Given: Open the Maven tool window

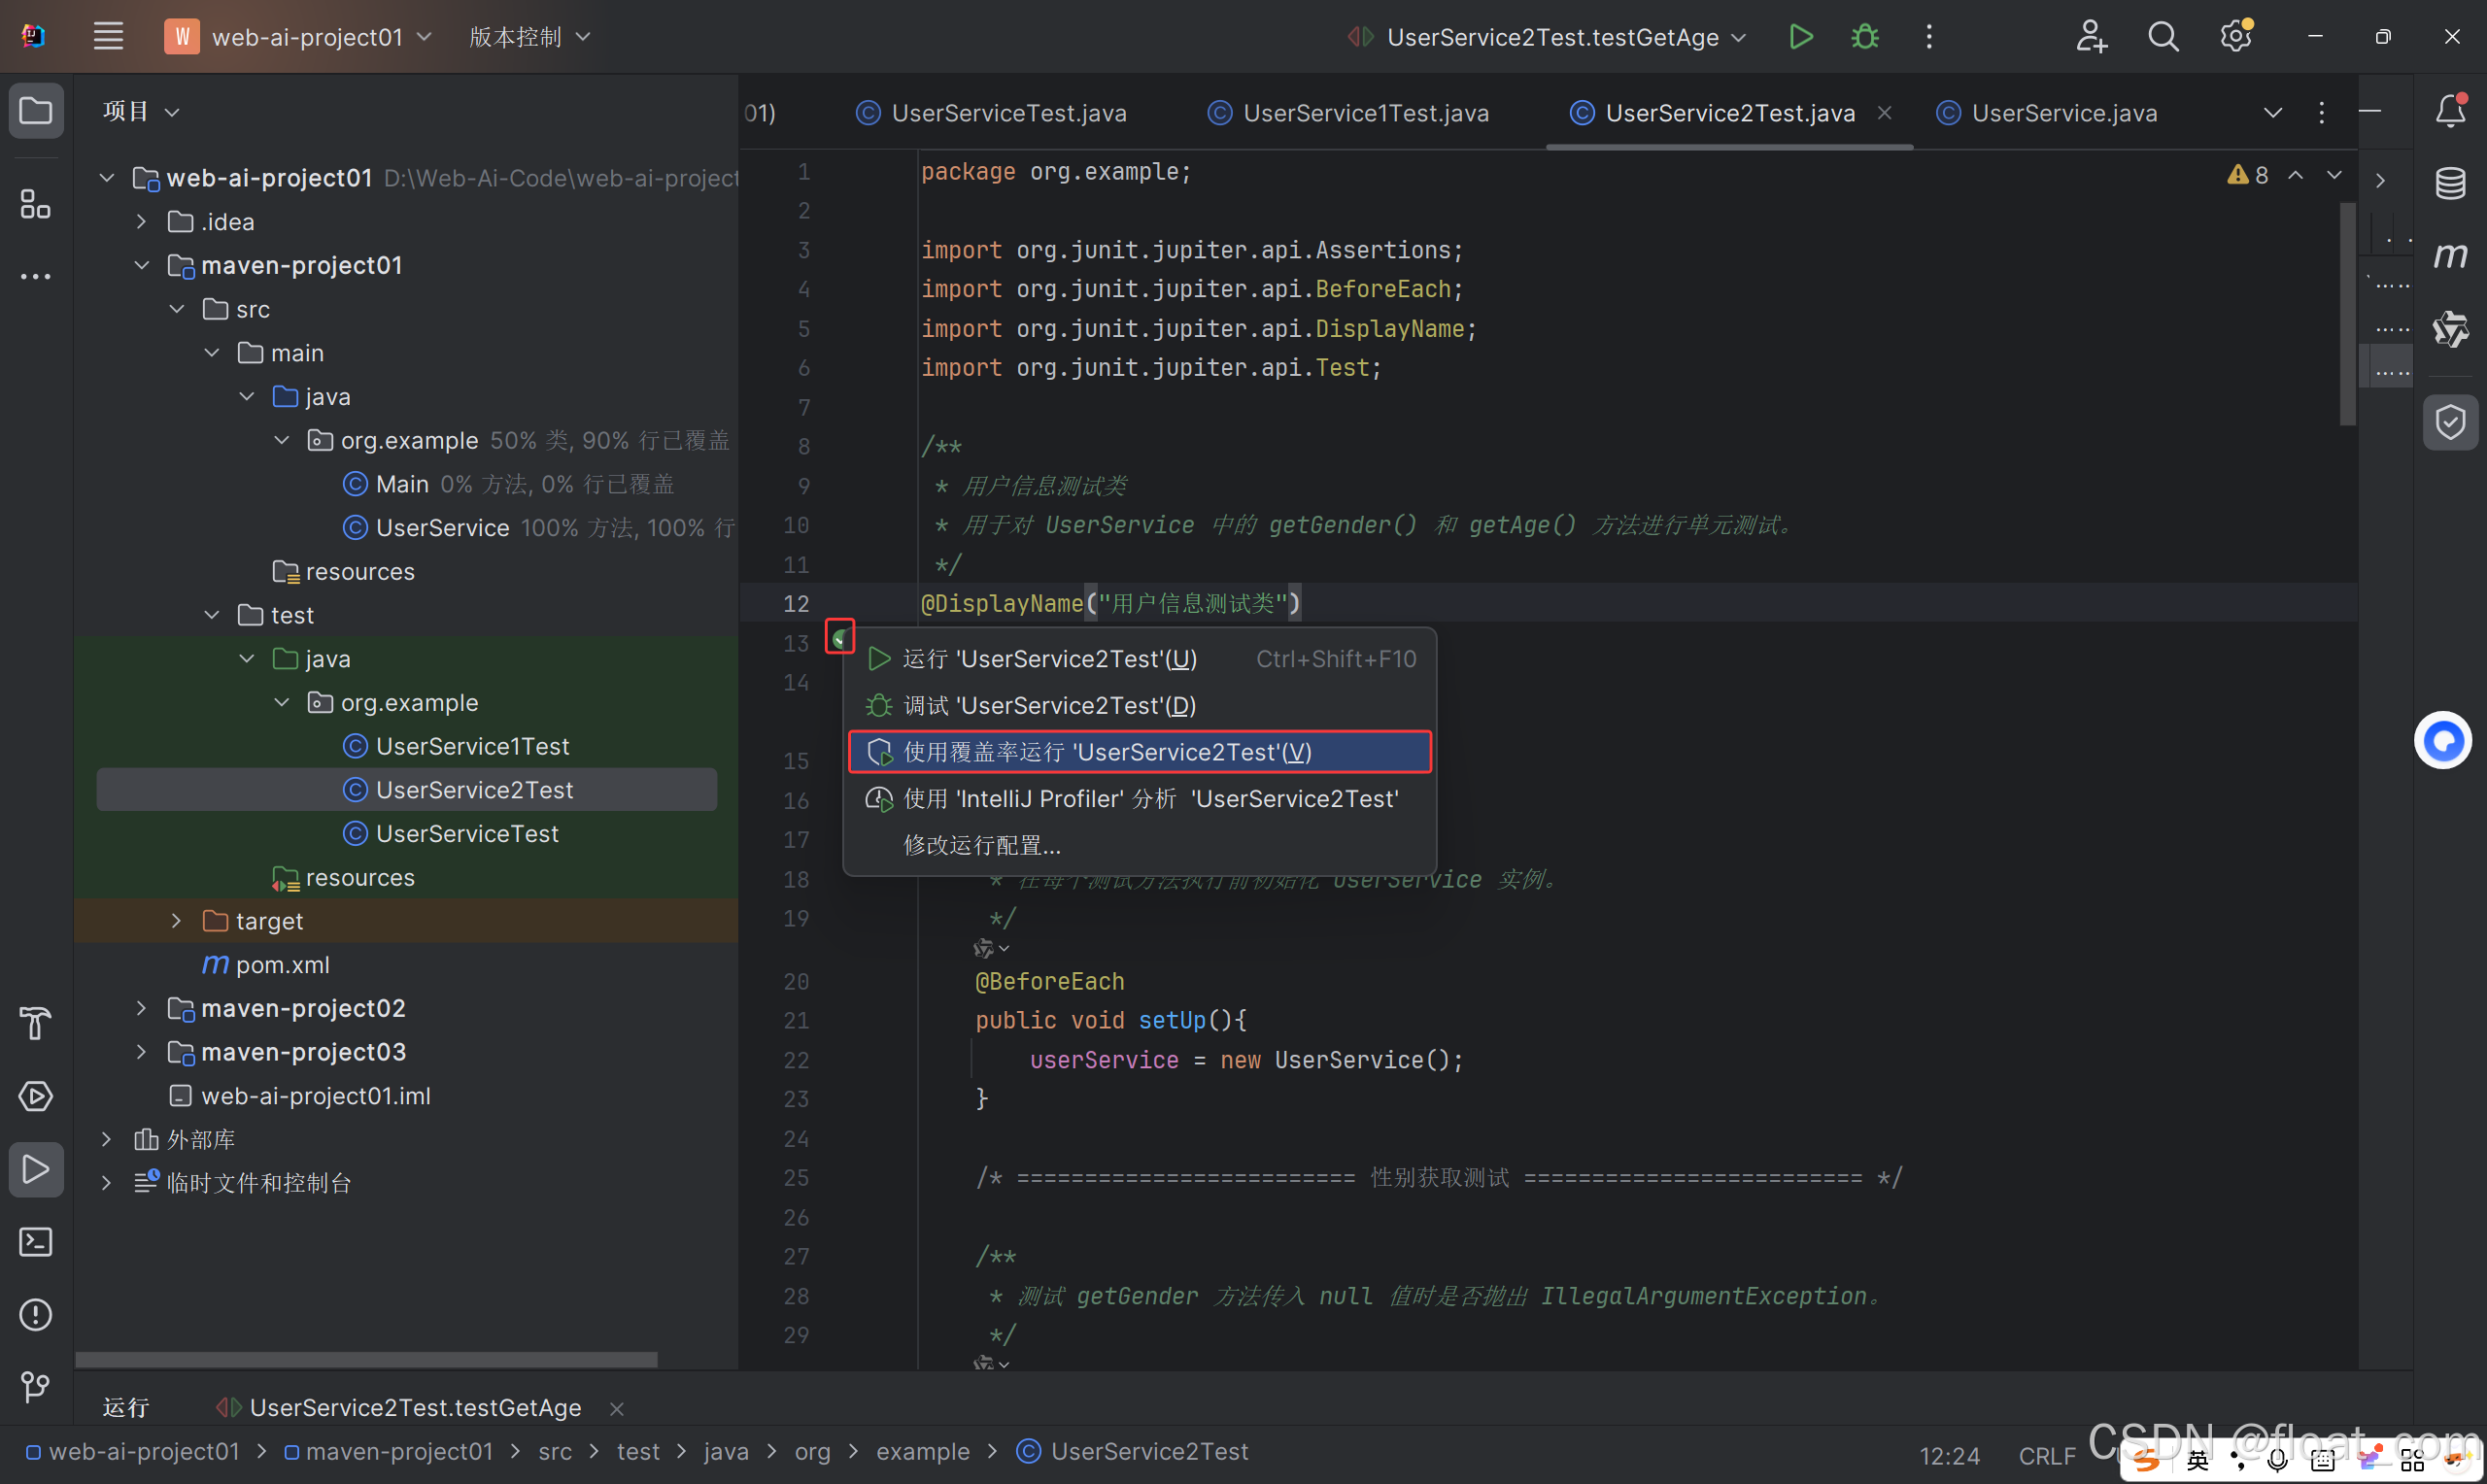Looking at the screenshot, I should click(x=2449, y=256).
